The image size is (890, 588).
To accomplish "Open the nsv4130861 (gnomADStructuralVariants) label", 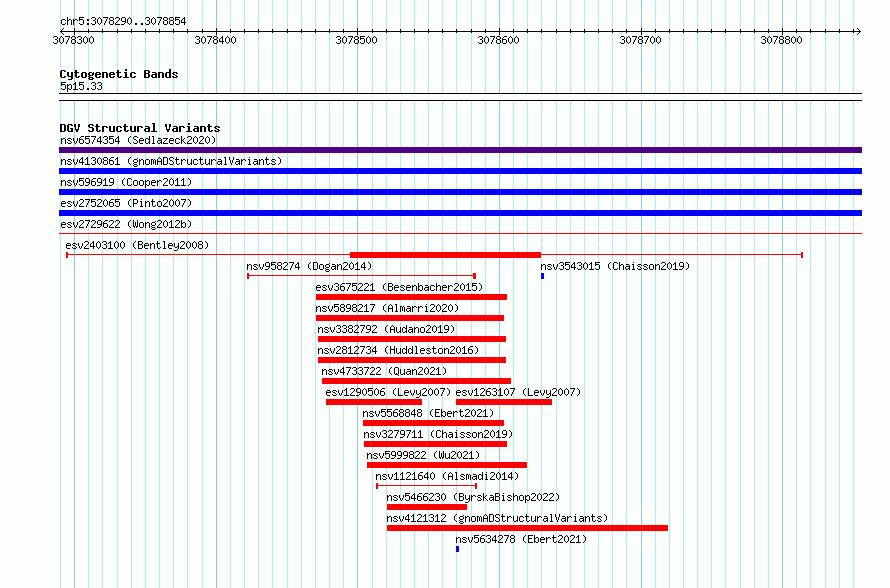I will click(171, 161).
